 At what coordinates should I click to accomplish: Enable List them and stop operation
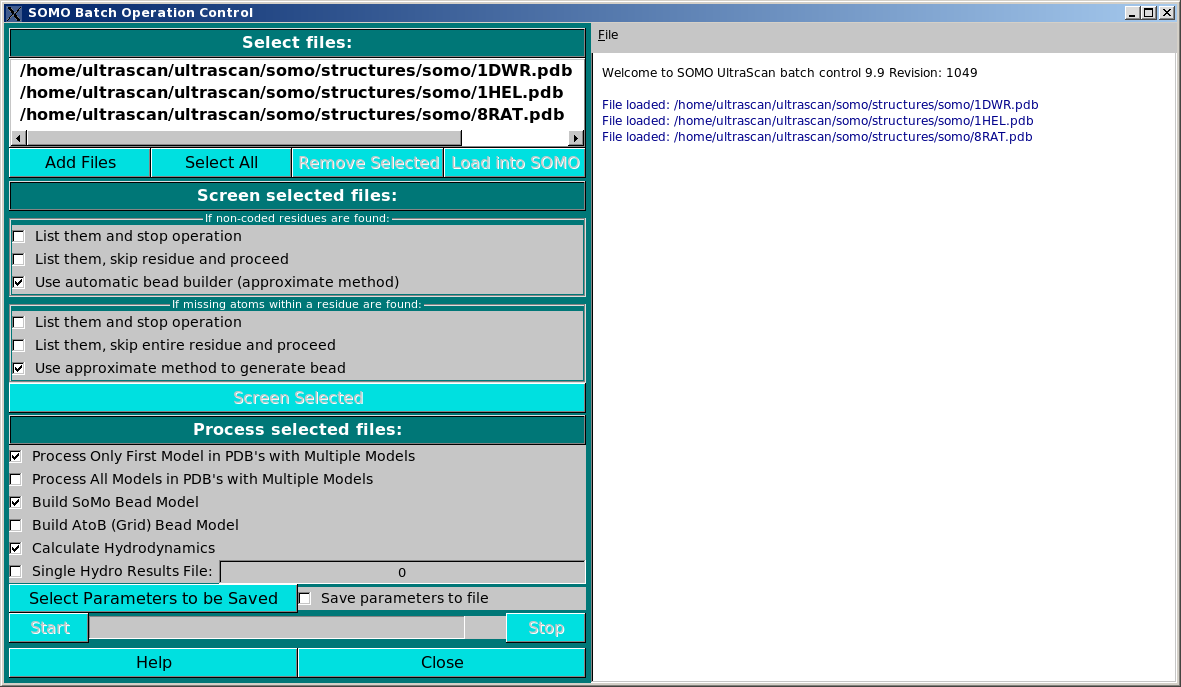17,236
